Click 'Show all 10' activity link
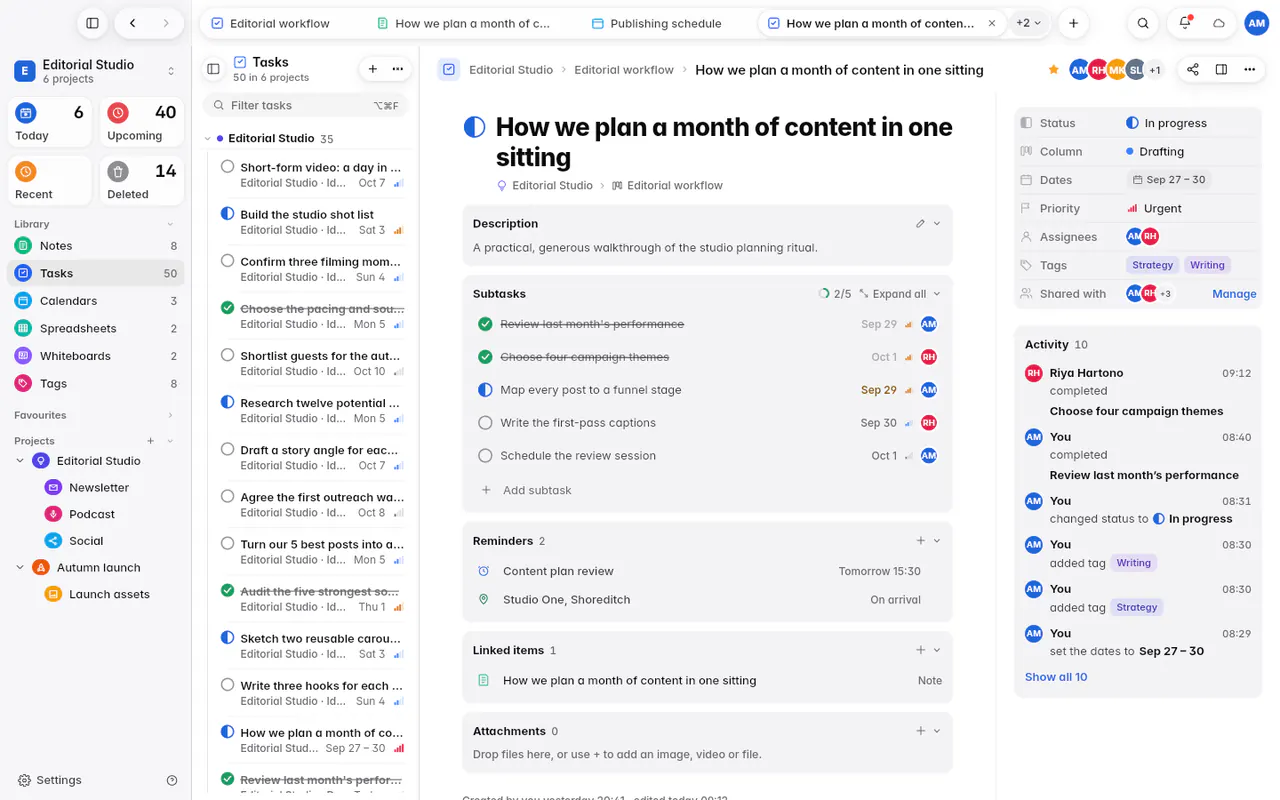Image resolution: width=1280 pixels, height=800 pixels. pos(1056,677)
